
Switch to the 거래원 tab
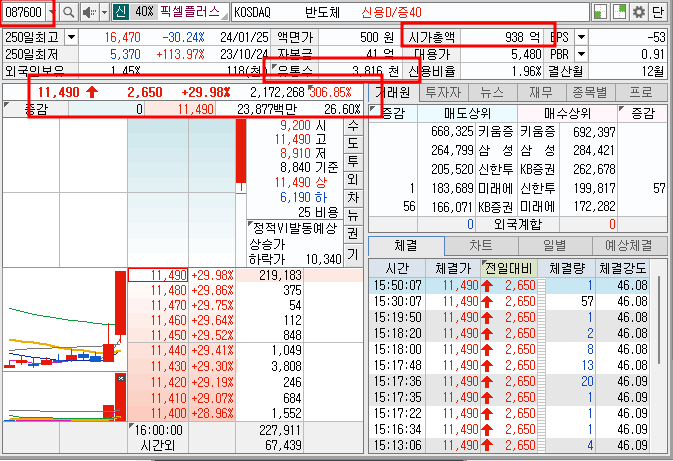tap(393, 92)
